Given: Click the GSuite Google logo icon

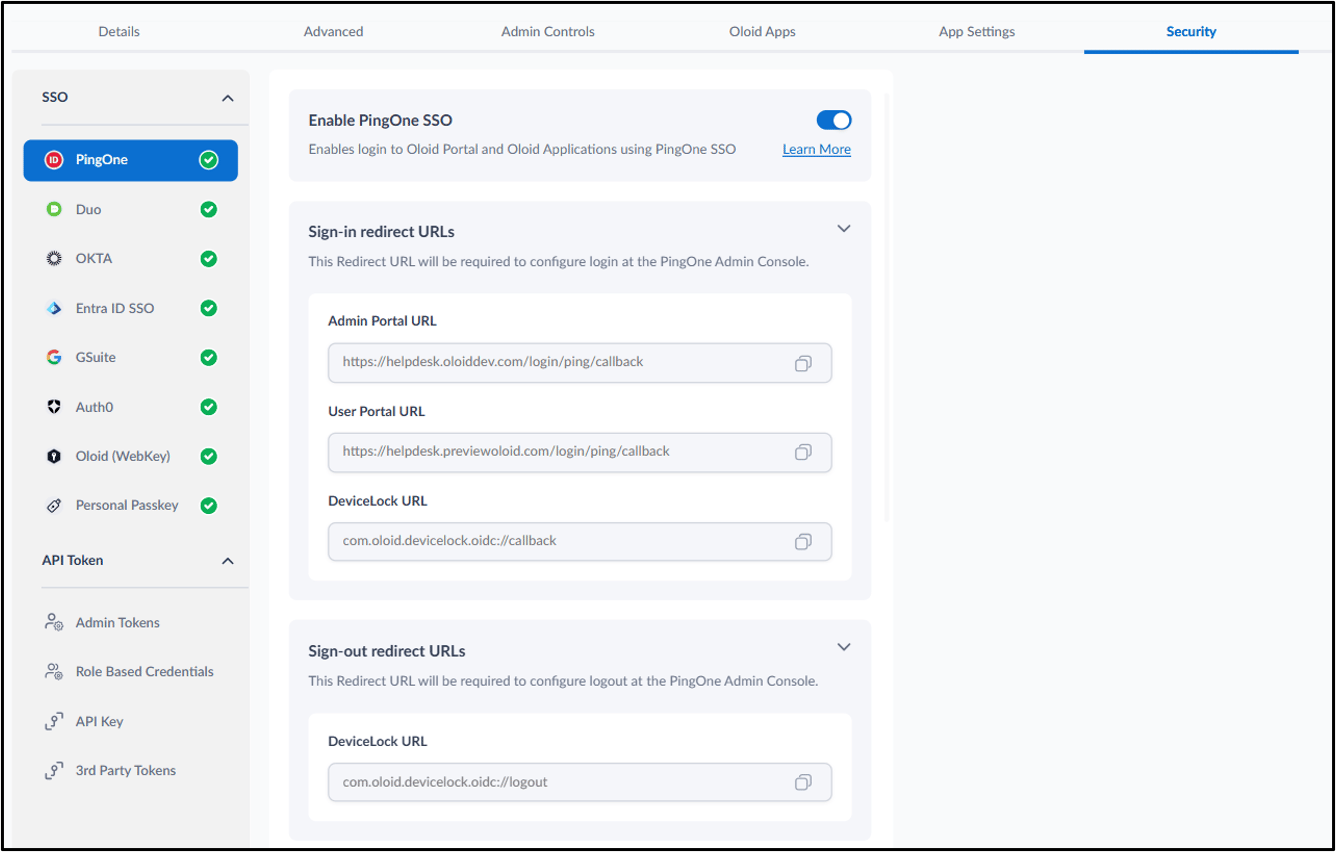Looking at the screenshot, I should tap(54, 357).
